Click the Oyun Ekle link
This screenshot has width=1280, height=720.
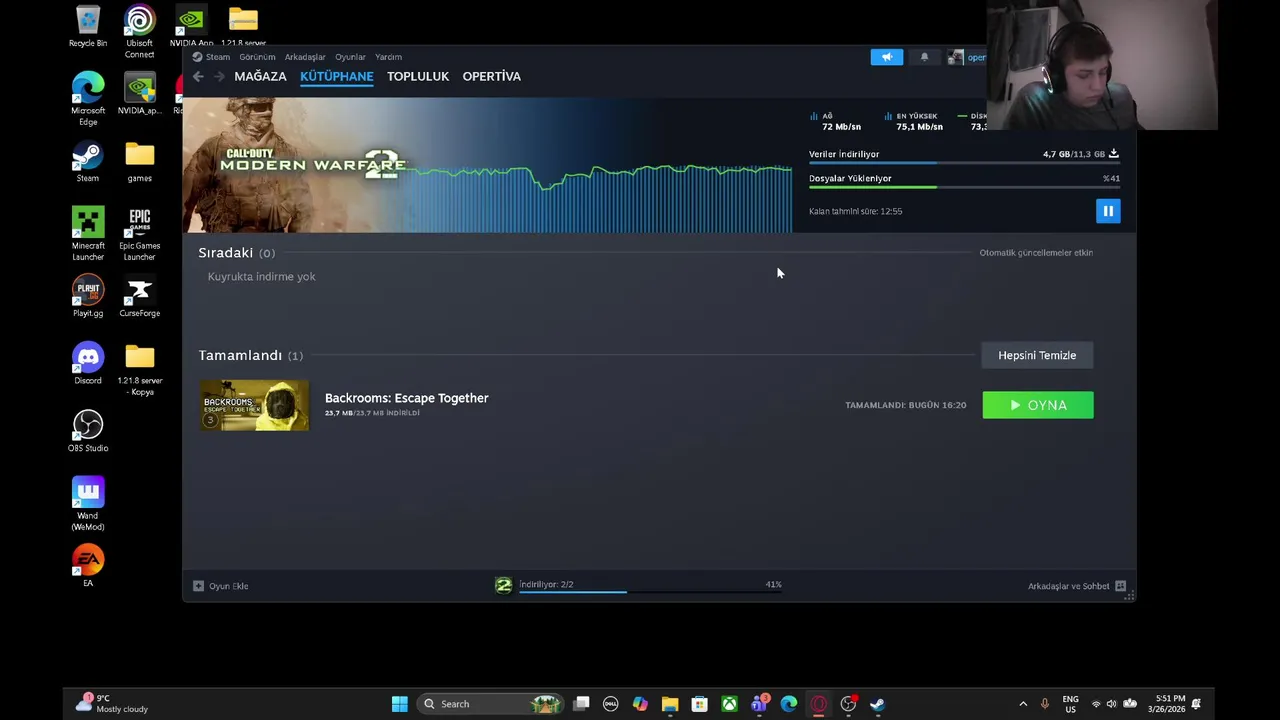click(x=228, y=586)
